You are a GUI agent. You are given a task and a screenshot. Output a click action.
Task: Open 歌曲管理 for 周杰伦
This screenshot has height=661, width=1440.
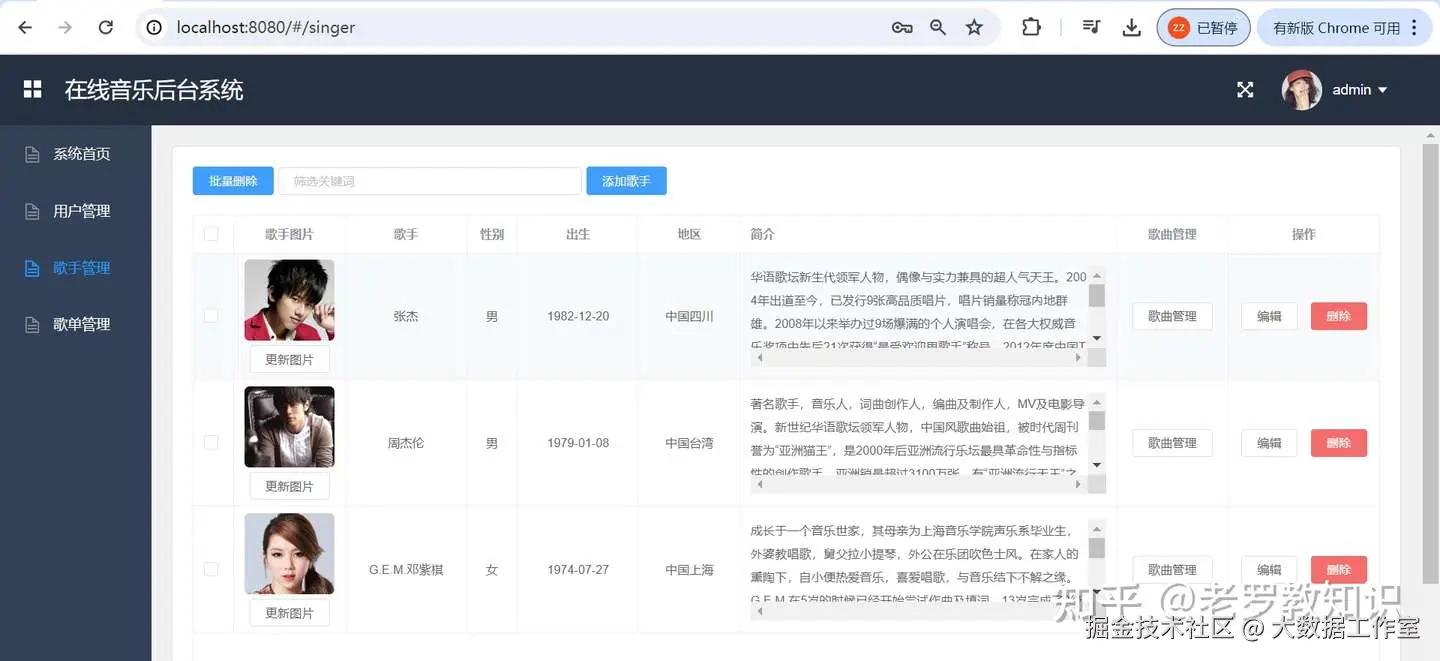pos(1172,443)
